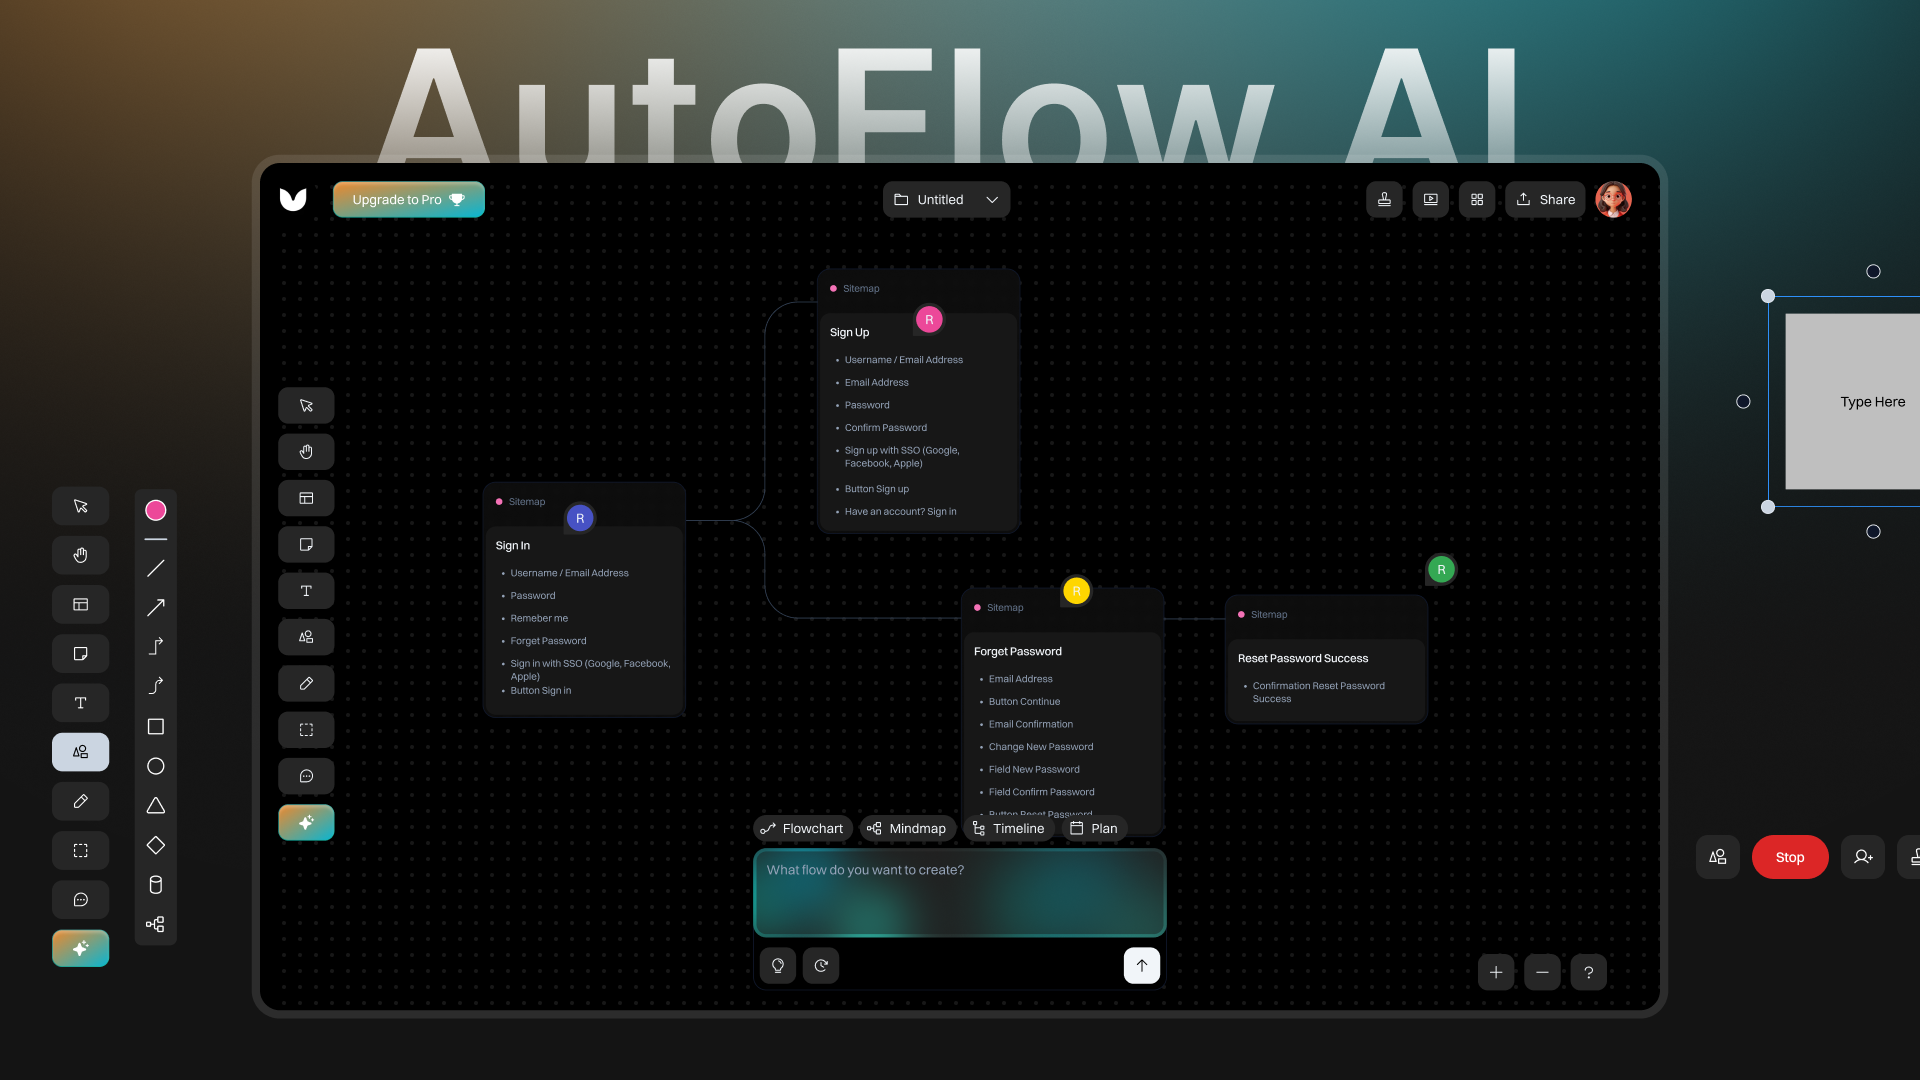The width and height of the screenshot is (1920, 1080).
Task: Select the Plan tab
Action: [x=1094, y=828]
